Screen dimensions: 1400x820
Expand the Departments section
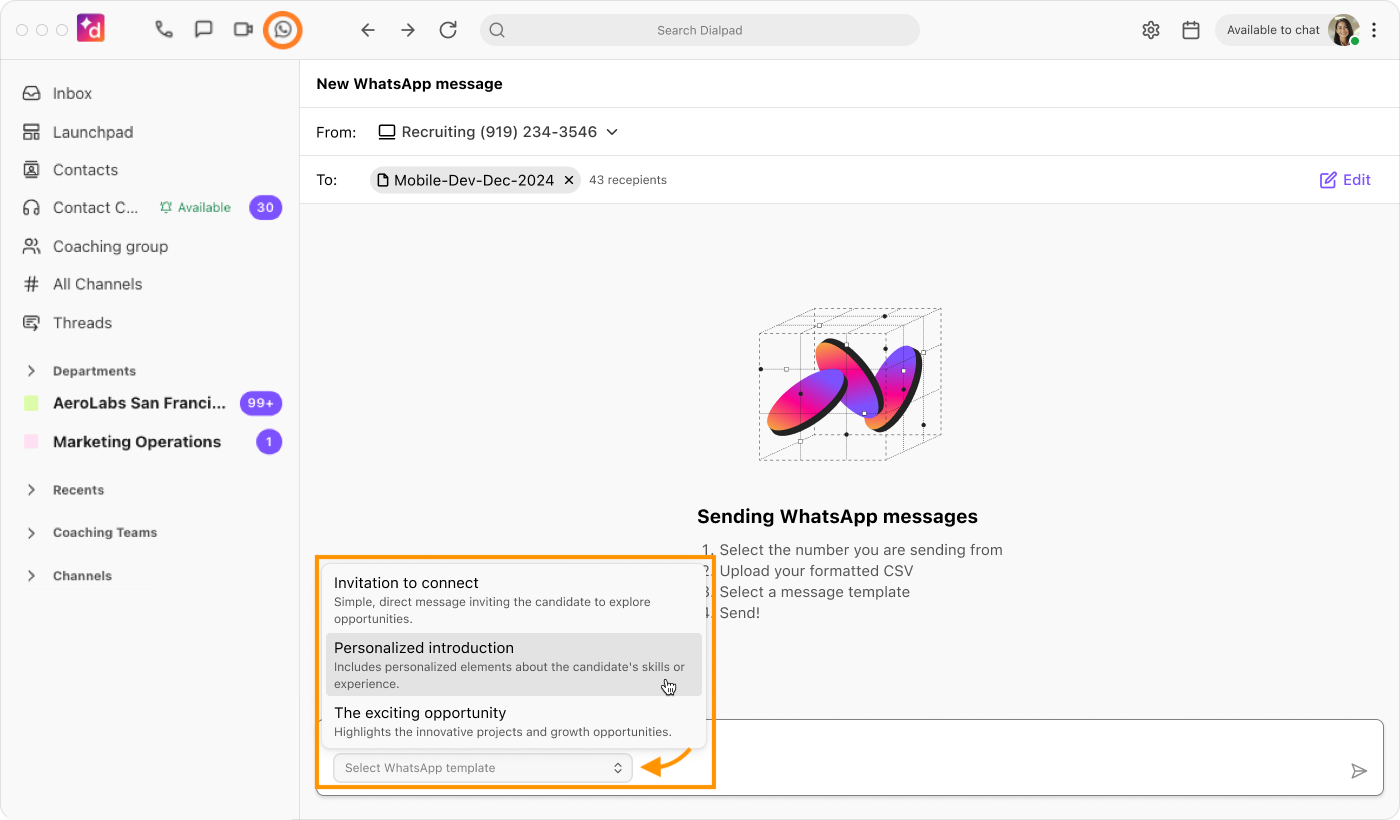tap(31, 371)
